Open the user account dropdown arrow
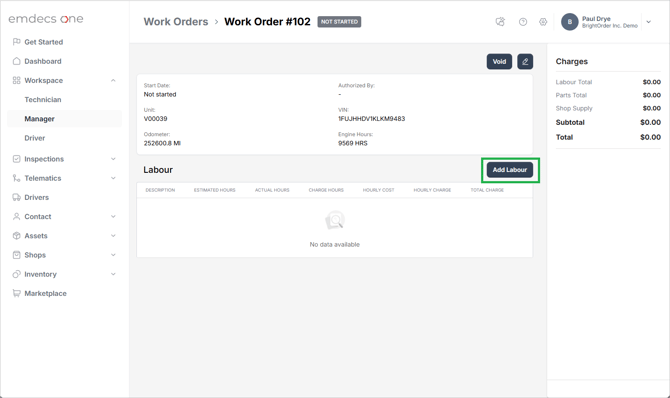670x398 pixels. click(x=649, y=22)
